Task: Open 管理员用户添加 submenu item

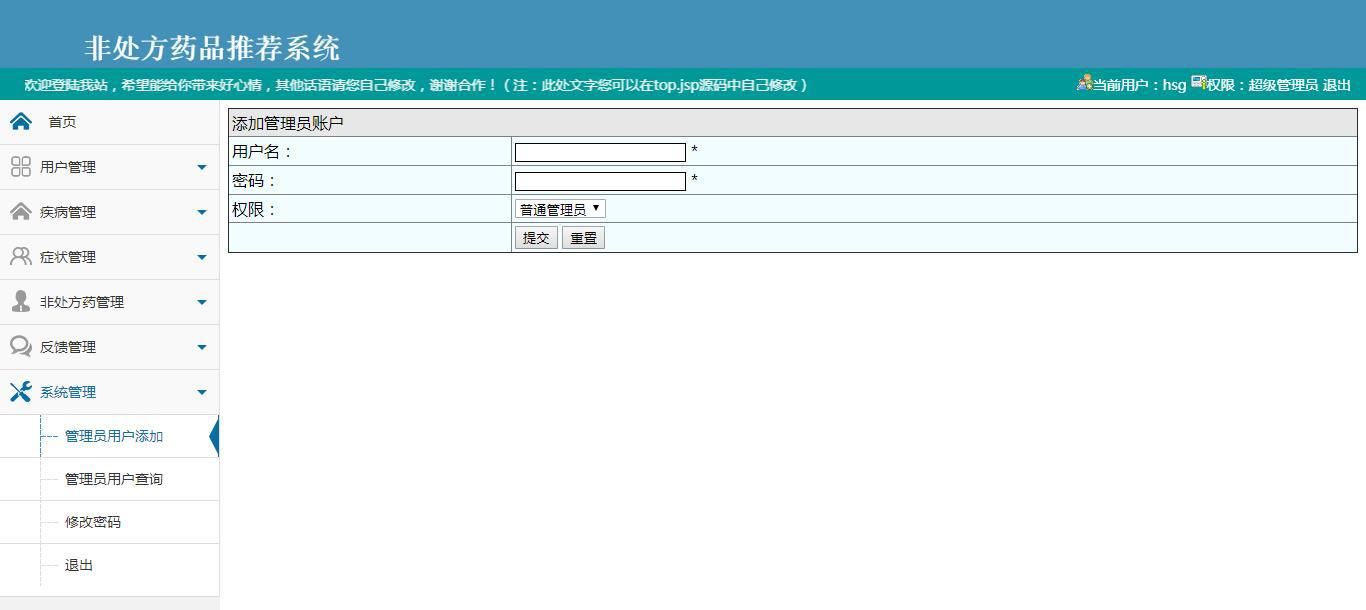Action: [x=114, y=436]
